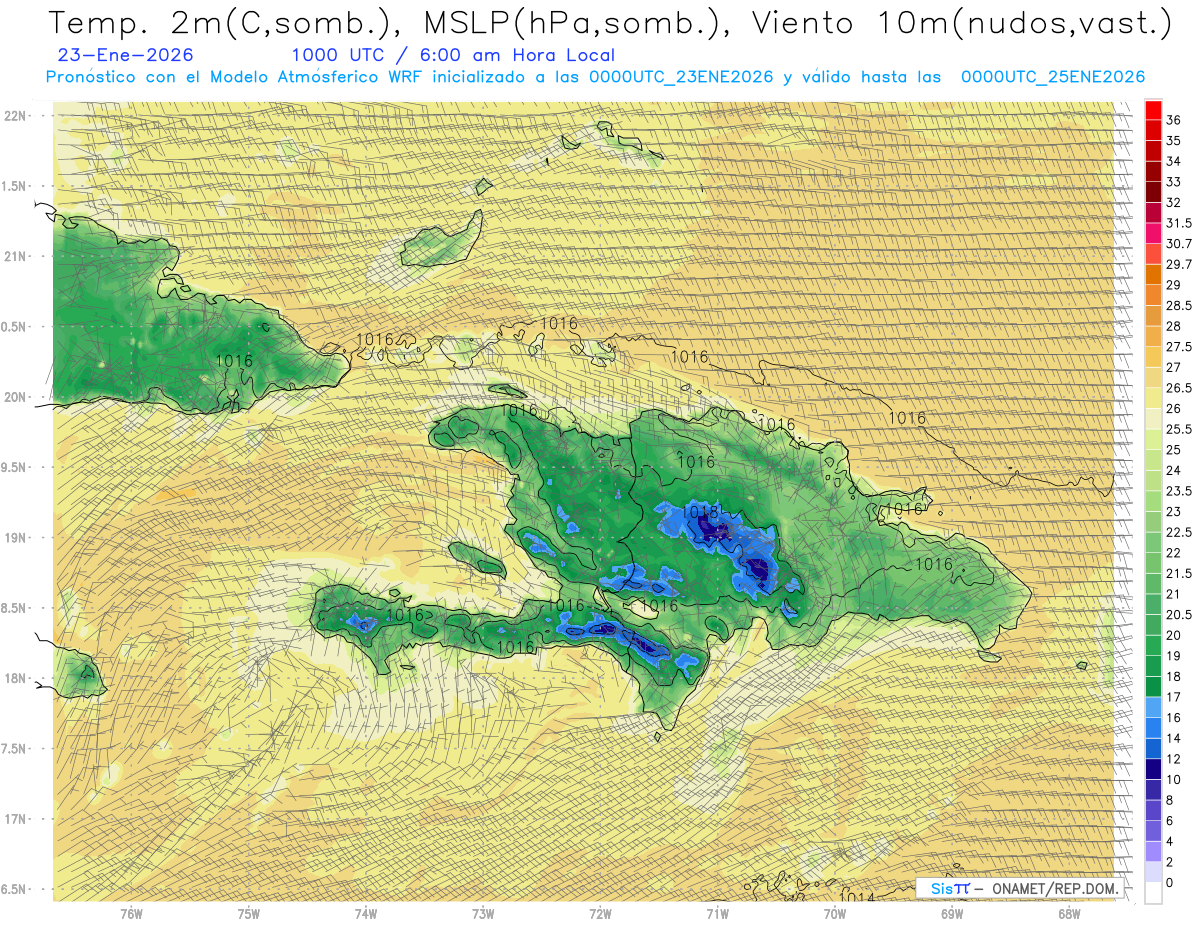Click Gonâve Island in the gulf west of Haiti
This screenshot has height=927, width=1200.
475,559
